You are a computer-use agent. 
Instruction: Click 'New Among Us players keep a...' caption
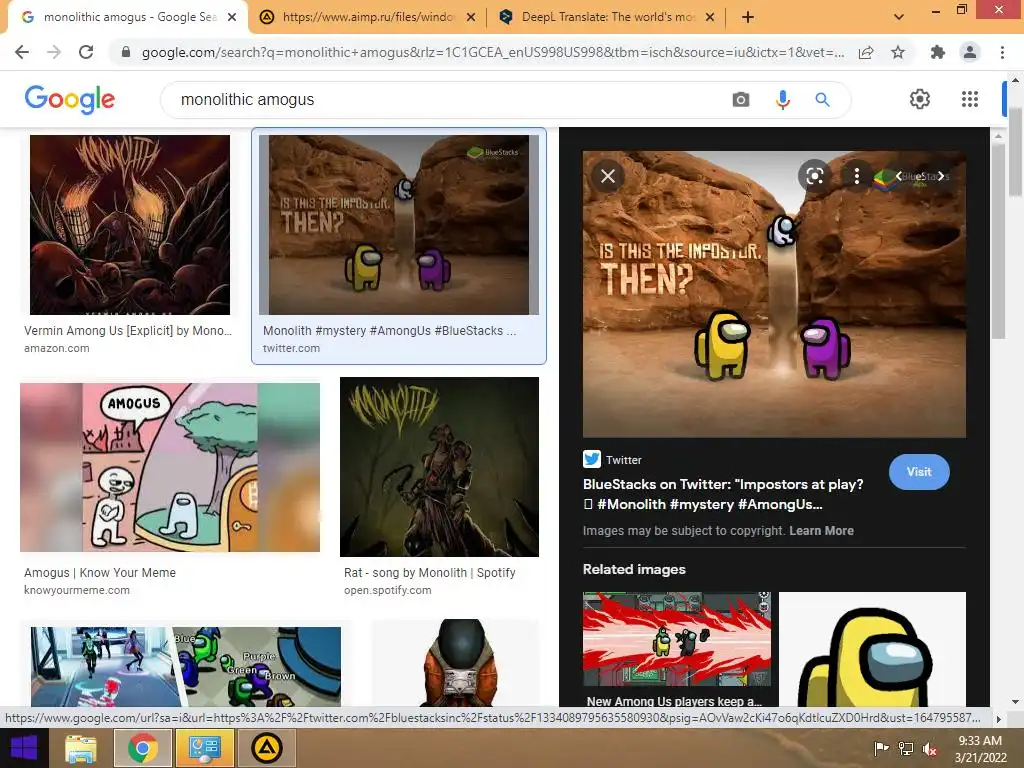click(x=674, y=701)
